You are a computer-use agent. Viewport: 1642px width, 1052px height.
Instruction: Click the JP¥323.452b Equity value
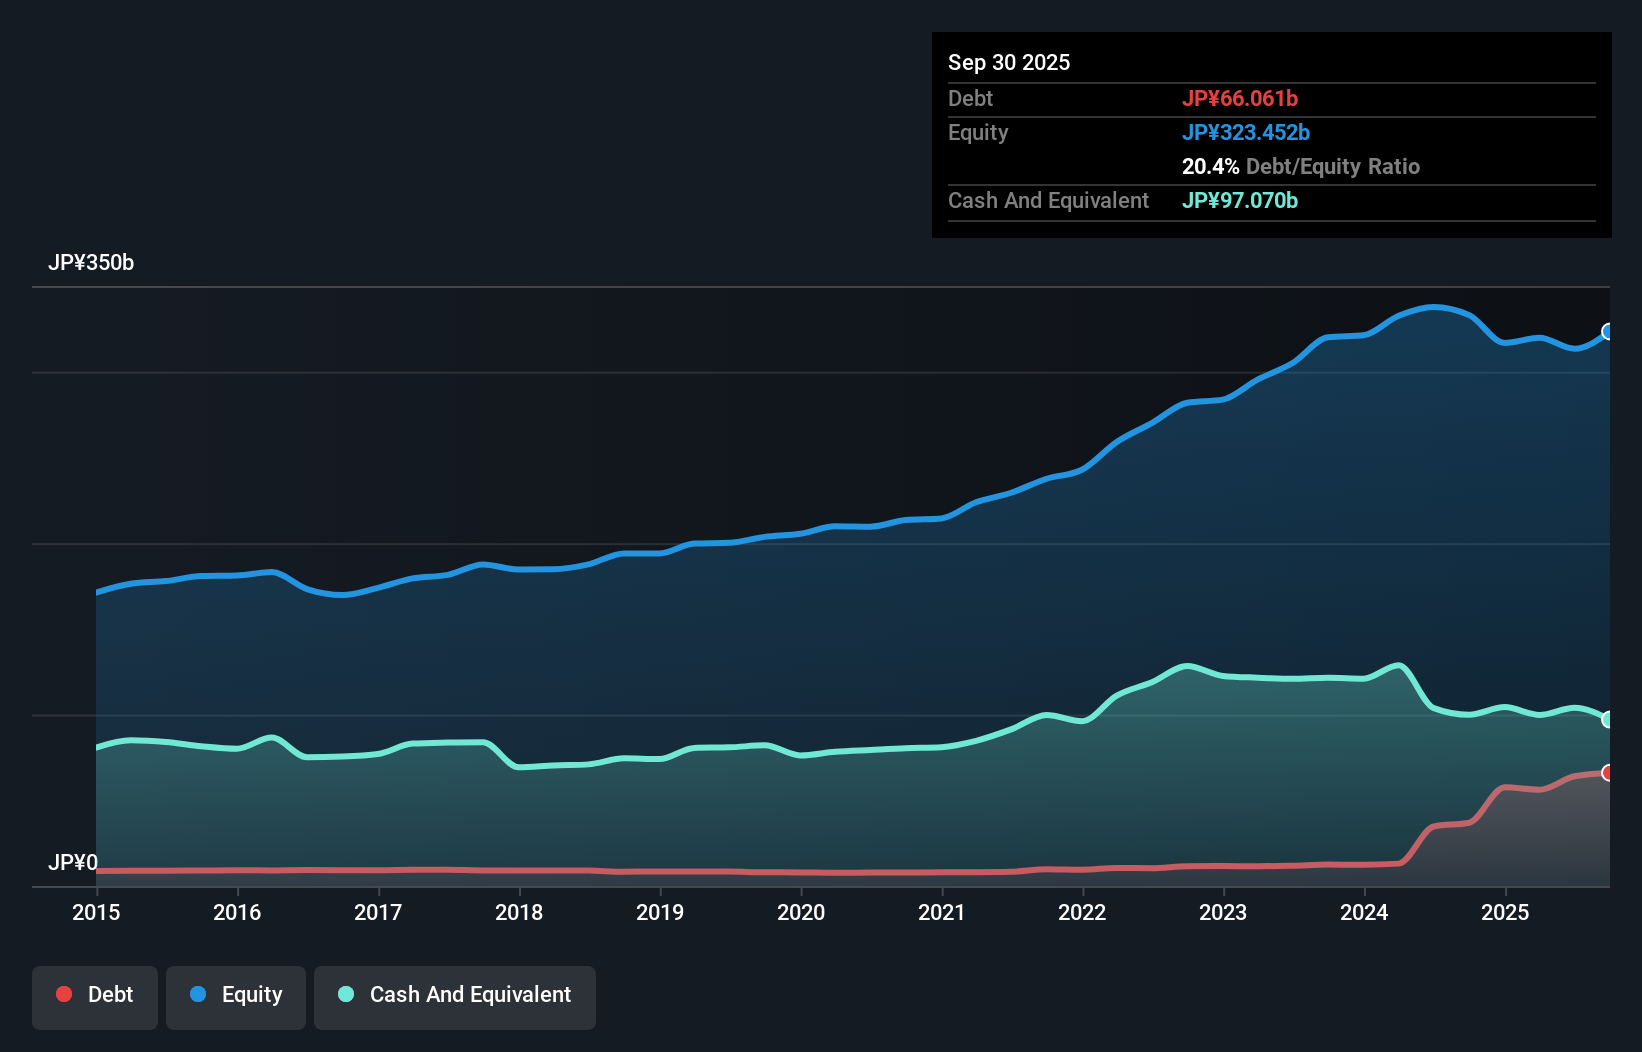point(1247,132)
